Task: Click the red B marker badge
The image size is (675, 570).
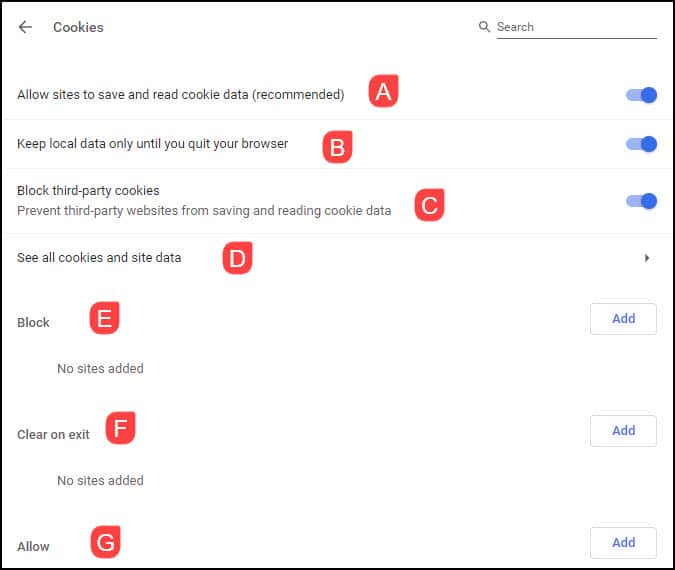Action: 337,148
